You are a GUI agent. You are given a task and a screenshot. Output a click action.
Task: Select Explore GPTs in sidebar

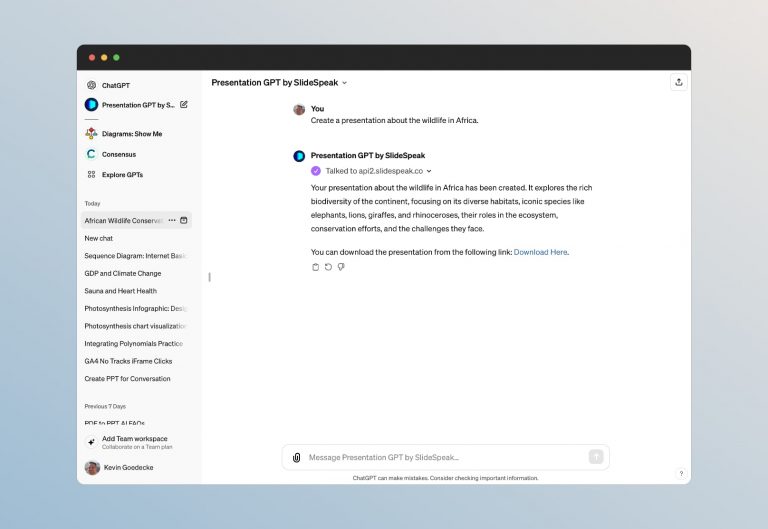tap(122, 174)
